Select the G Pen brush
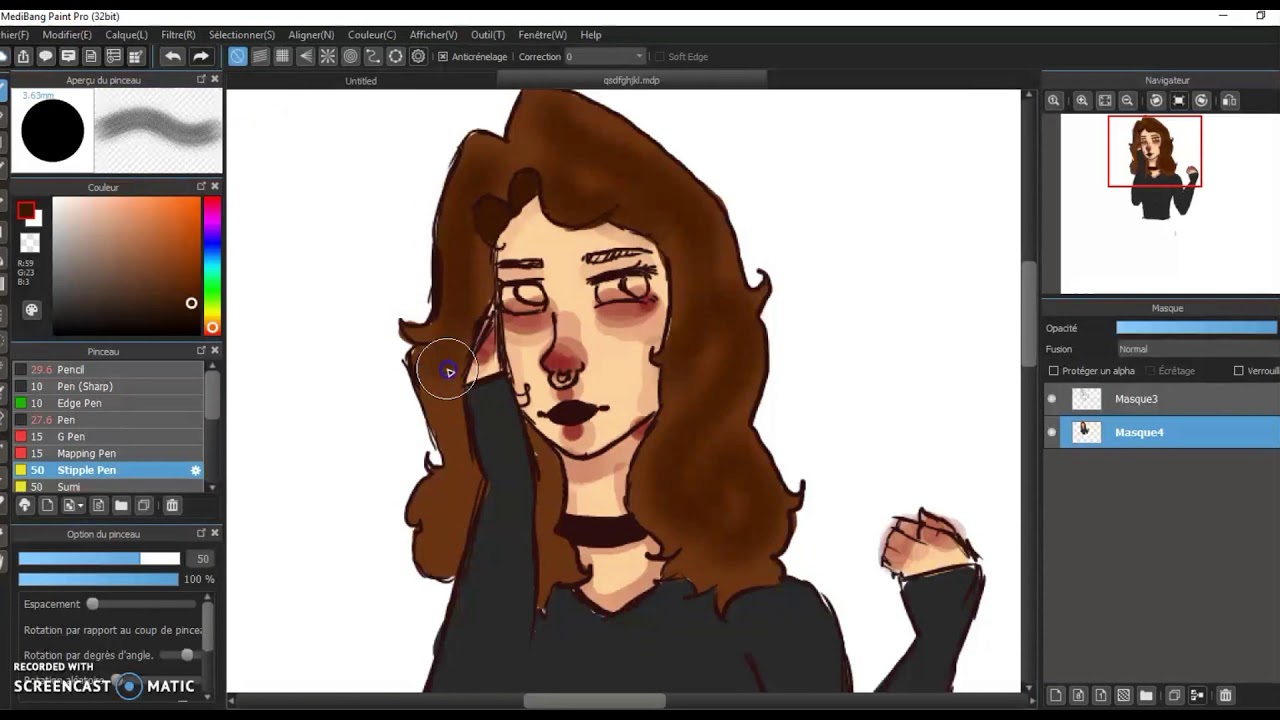1280x720 pixels. click(x=107, y=437)
